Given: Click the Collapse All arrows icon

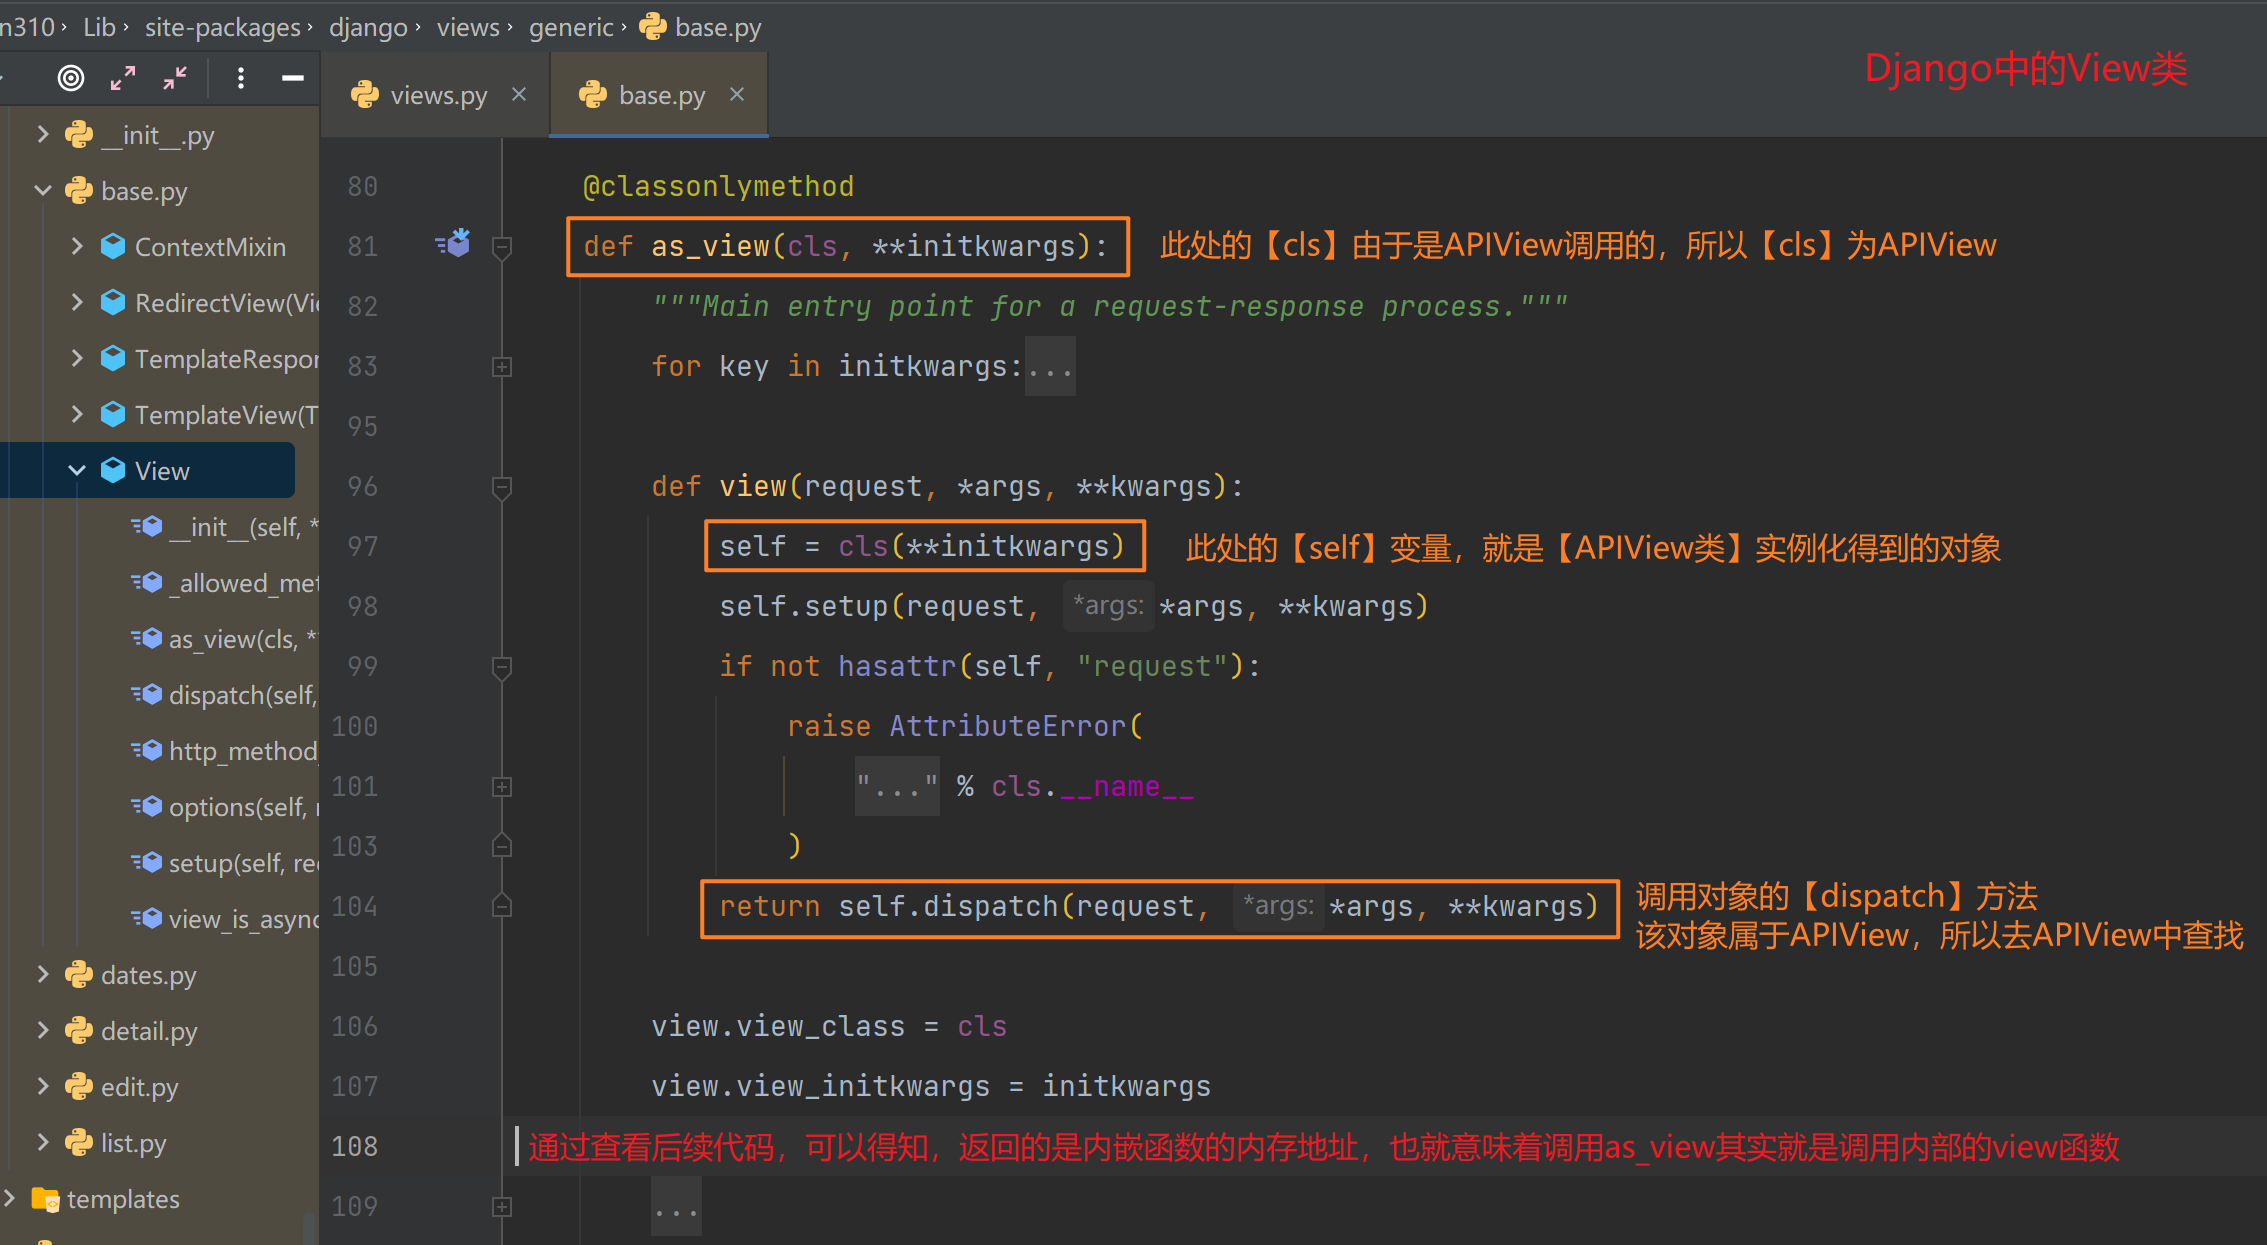Looking at the screenshot, I should [175, 78].
